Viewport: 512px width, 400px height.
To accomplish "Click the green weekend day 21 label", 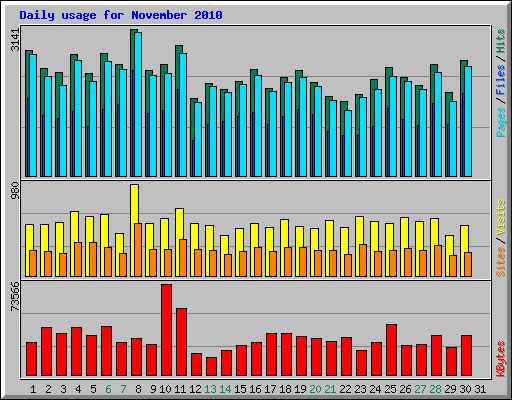I will pos(330,389).
